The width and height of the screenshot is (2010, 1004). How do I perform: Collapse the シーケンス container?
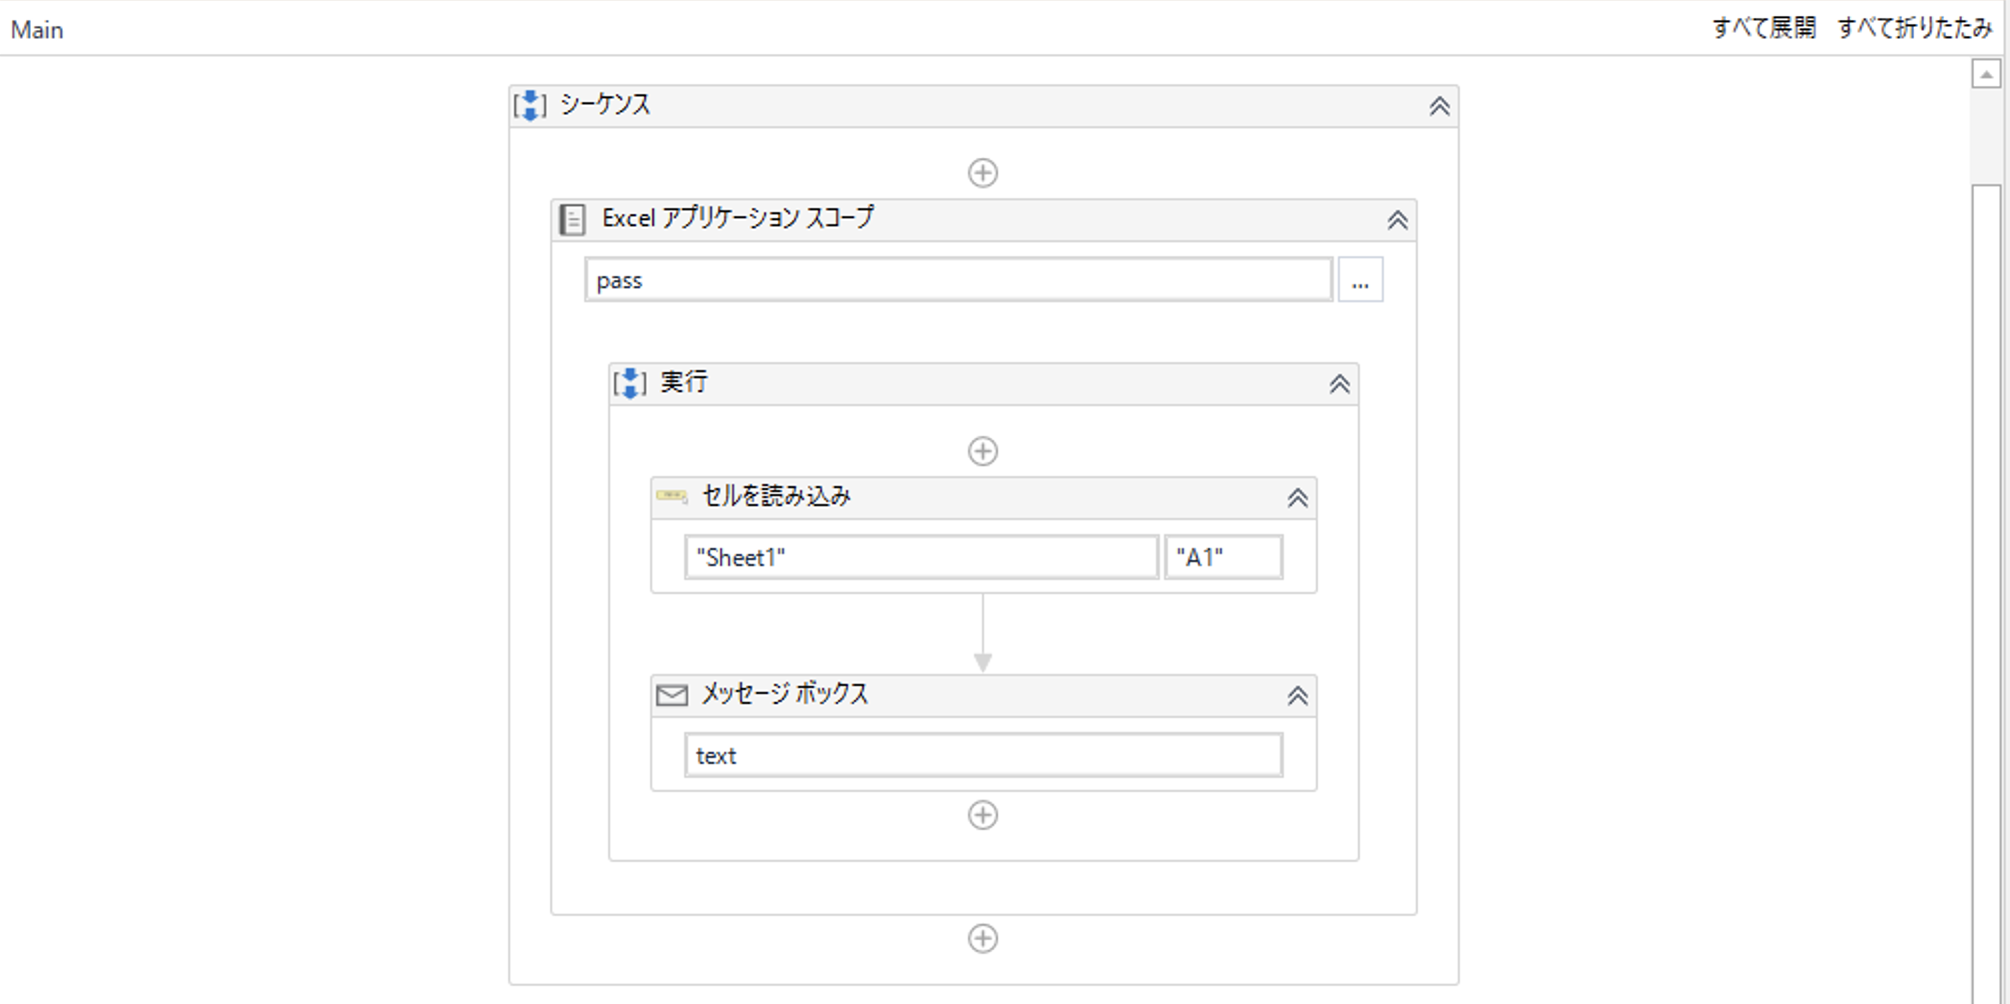[x=1438, y=106]
